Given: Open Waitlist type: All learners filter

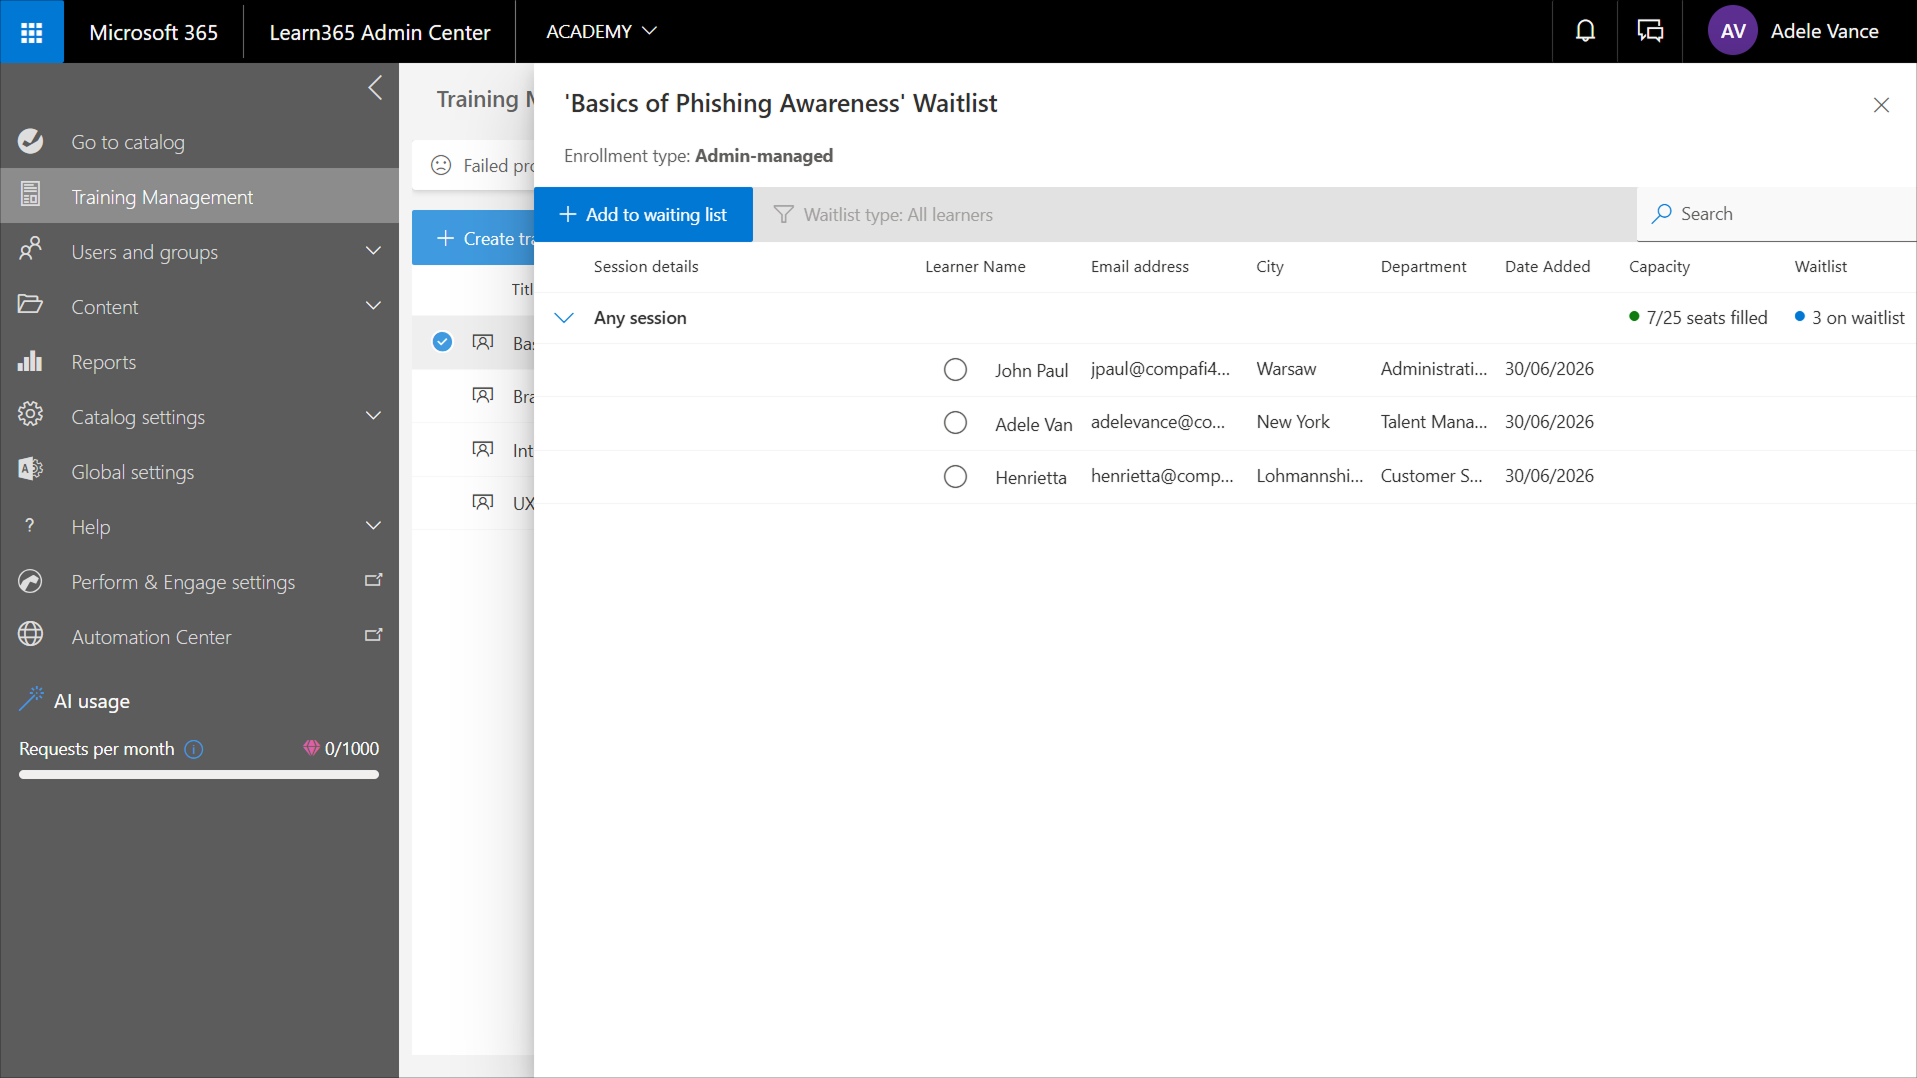Looking at the screenshot, I should click(883, 215).
